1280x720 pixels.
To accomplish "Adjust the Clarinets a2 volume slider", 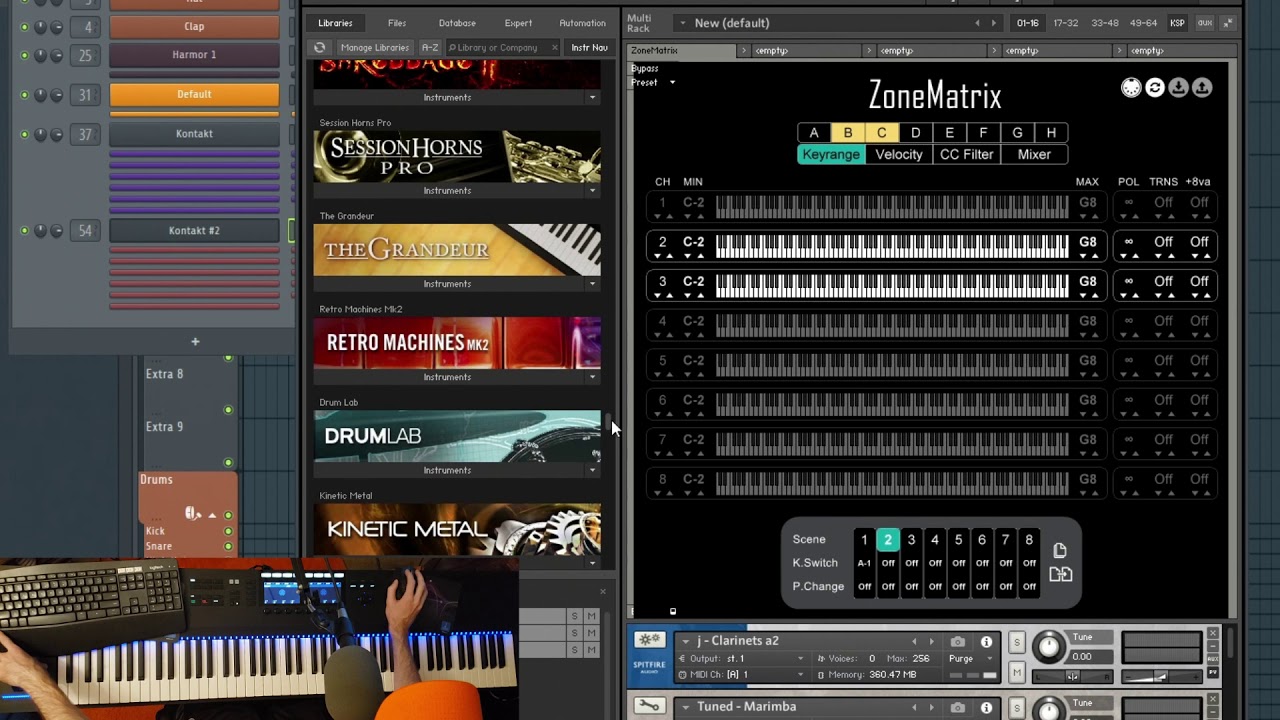I will click(1161, 677).
